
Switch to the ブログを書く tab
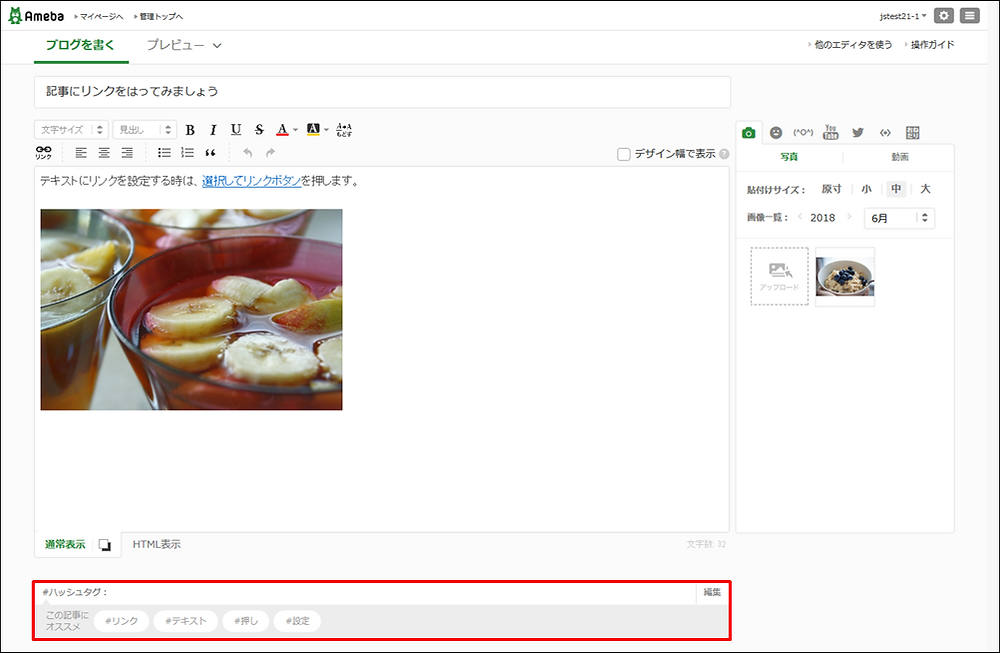coord(80,45)
